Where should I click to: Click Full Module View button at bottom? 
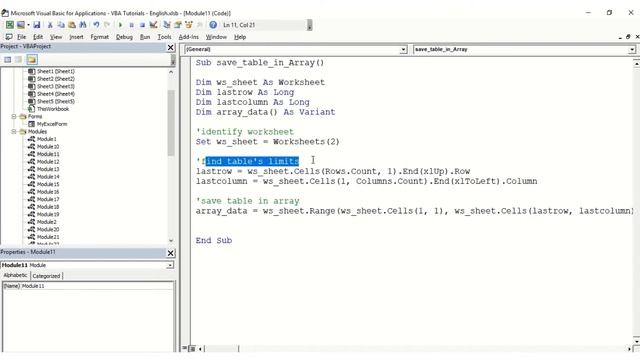(192, 349)
